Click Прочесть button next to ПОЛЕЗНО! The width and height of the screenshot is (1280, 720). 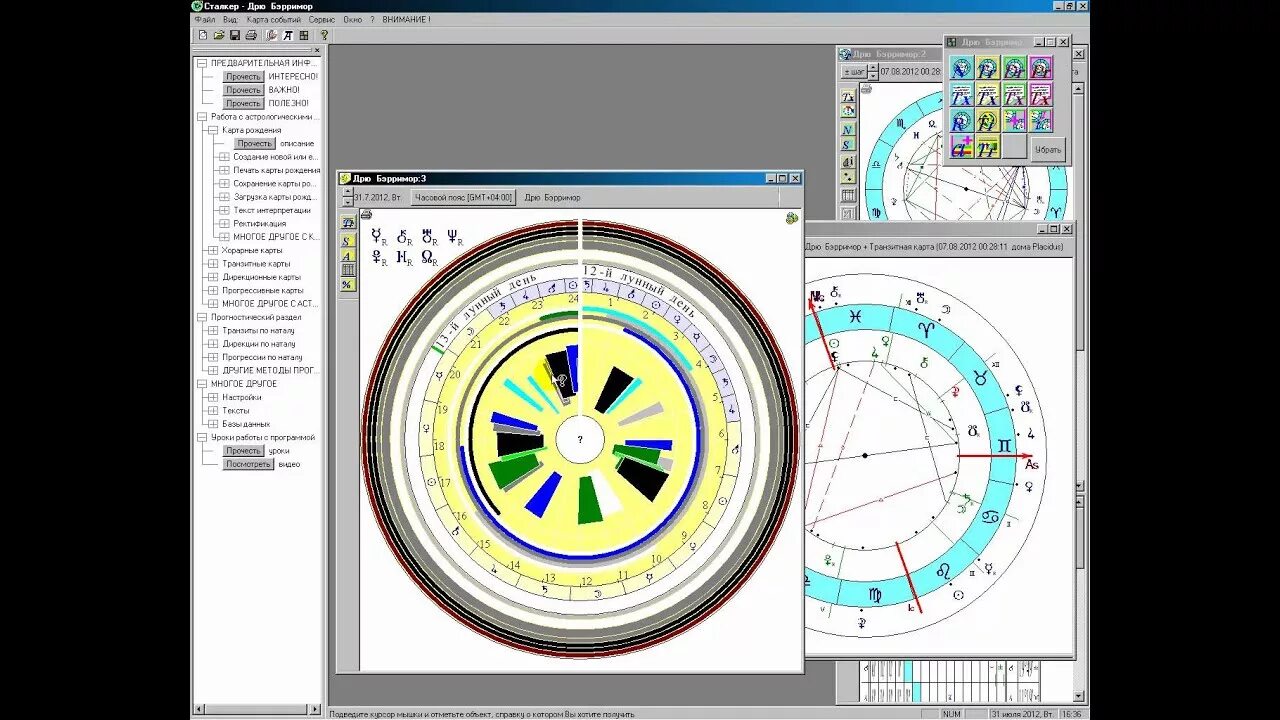coord(243,103)
